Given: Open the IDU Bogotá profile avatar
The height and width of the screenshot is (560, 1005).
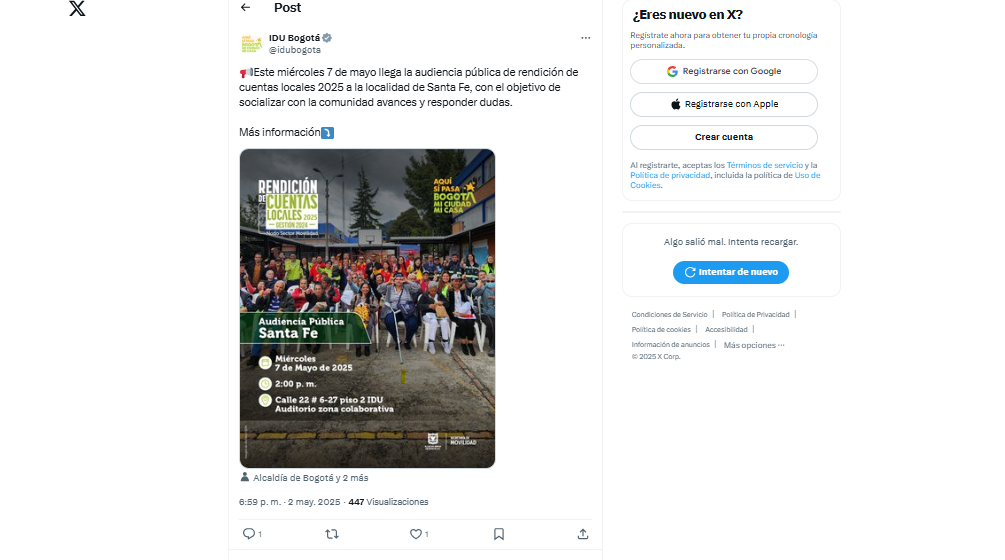Looking at the screenshot, I should 251,44.
